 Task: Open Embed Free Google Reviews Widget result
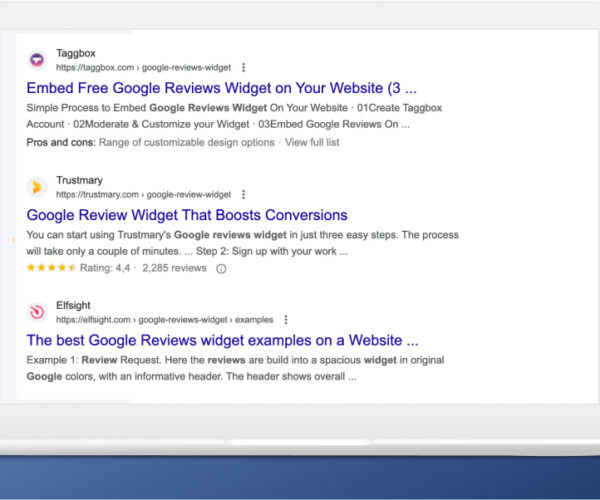pyautogui.click(x=221, y=88)
